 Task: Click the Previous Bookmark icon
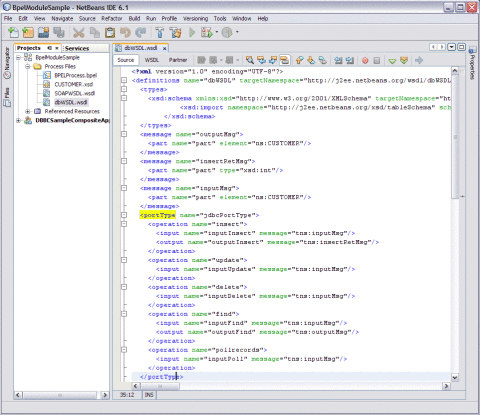pos(300,60)
